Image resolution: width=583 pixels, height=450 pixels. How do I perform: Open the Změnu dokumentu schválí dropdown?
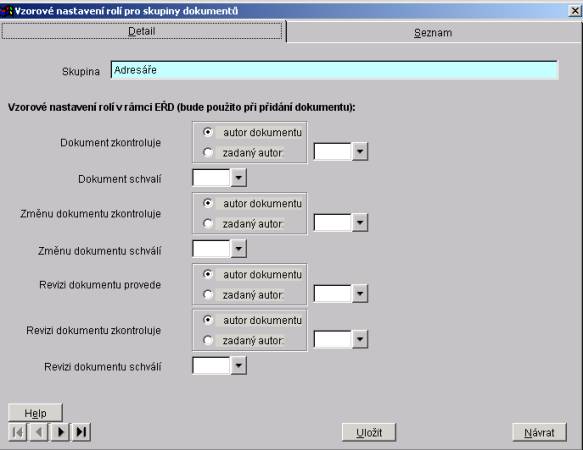tap(239, 249)
